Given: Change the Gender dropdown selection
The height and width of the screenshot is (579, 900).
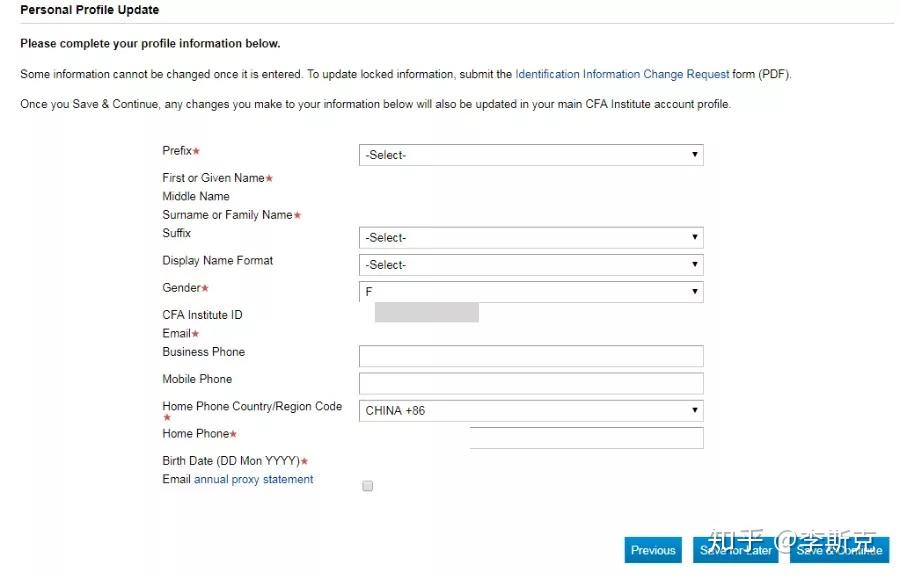Looking at the screenshot, I should pos(530,292).
